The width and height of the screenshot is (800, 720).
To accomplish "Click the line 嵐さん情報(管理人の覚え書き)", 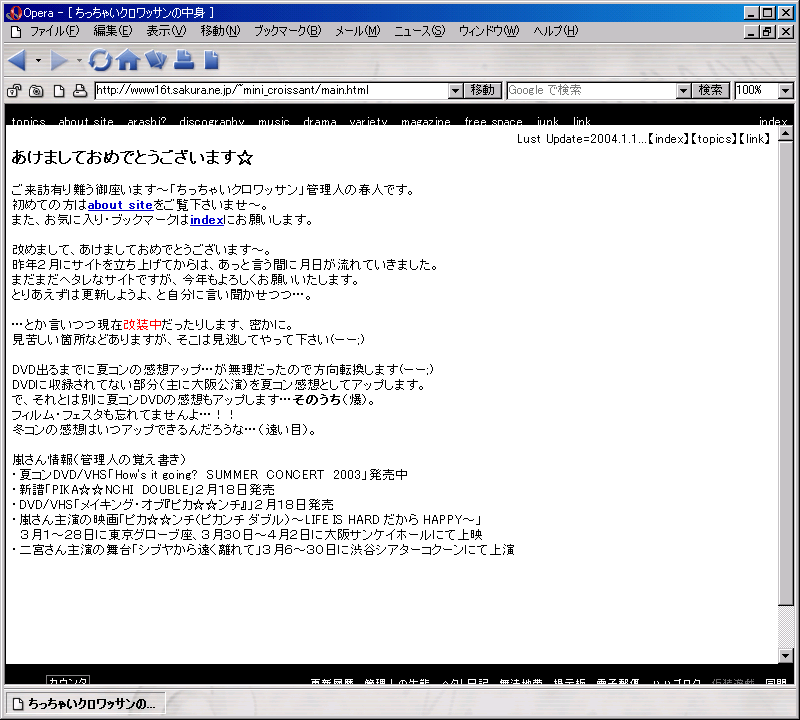I will (x=98, y=460).
